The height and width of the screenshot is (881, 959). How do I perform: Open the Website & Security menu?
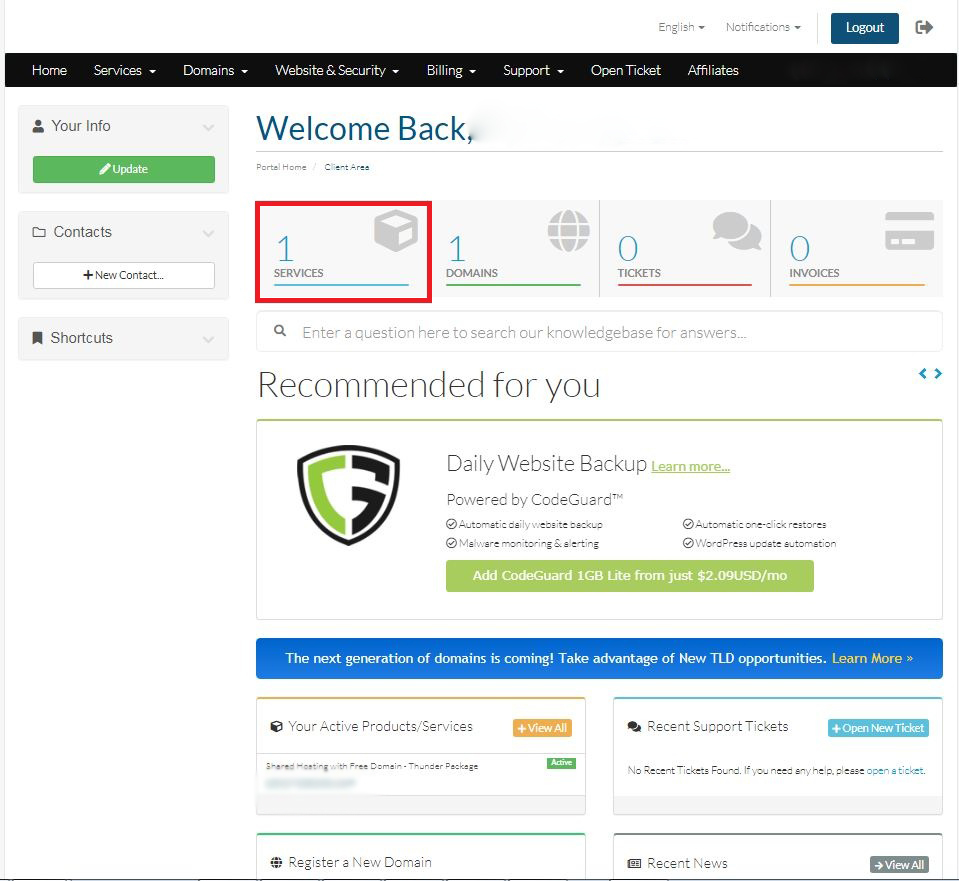pyautogui.click(x=337, y=70)
